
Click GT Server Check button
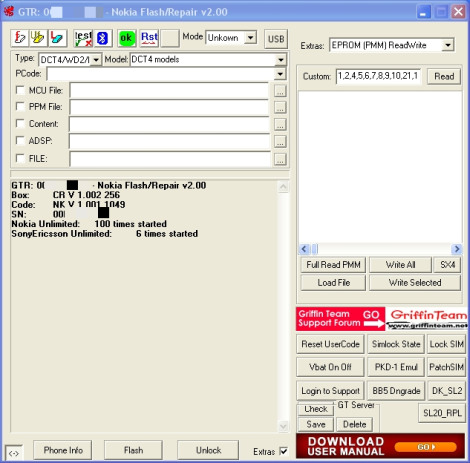pos(316,409)
